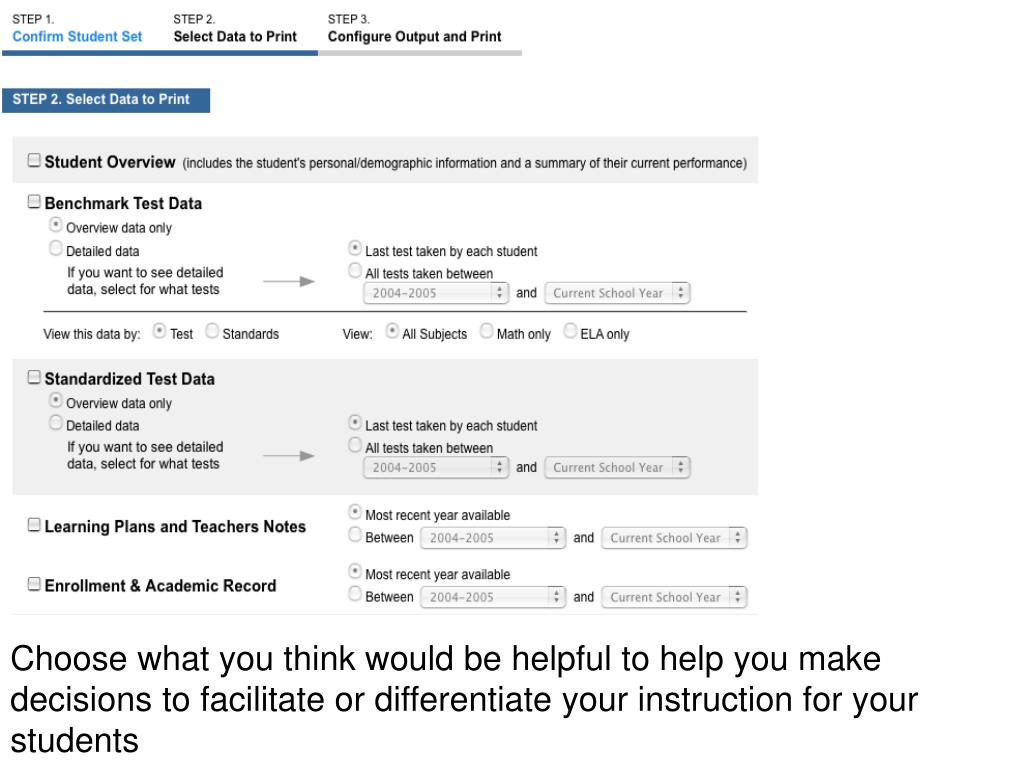Image resolution: width=1024 pixels, height=768 pixels.
Task: Check Learning Plans and Teachers Notes
Action: point(34,524)
